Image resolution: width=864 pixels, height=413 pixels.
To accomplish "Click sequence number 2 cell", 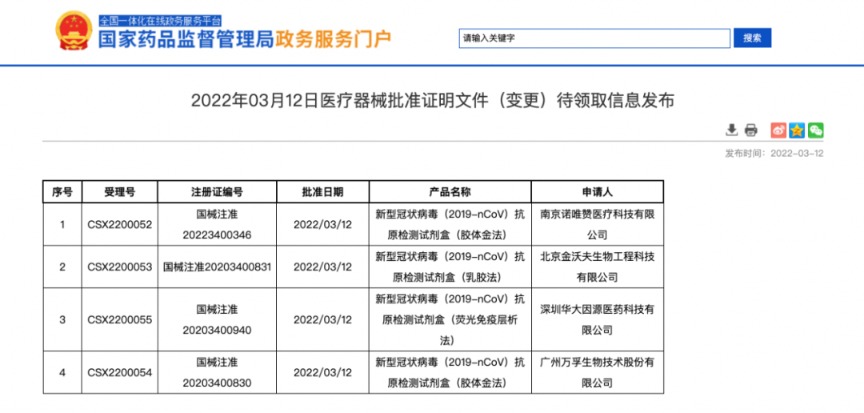I will pos(62,267).
